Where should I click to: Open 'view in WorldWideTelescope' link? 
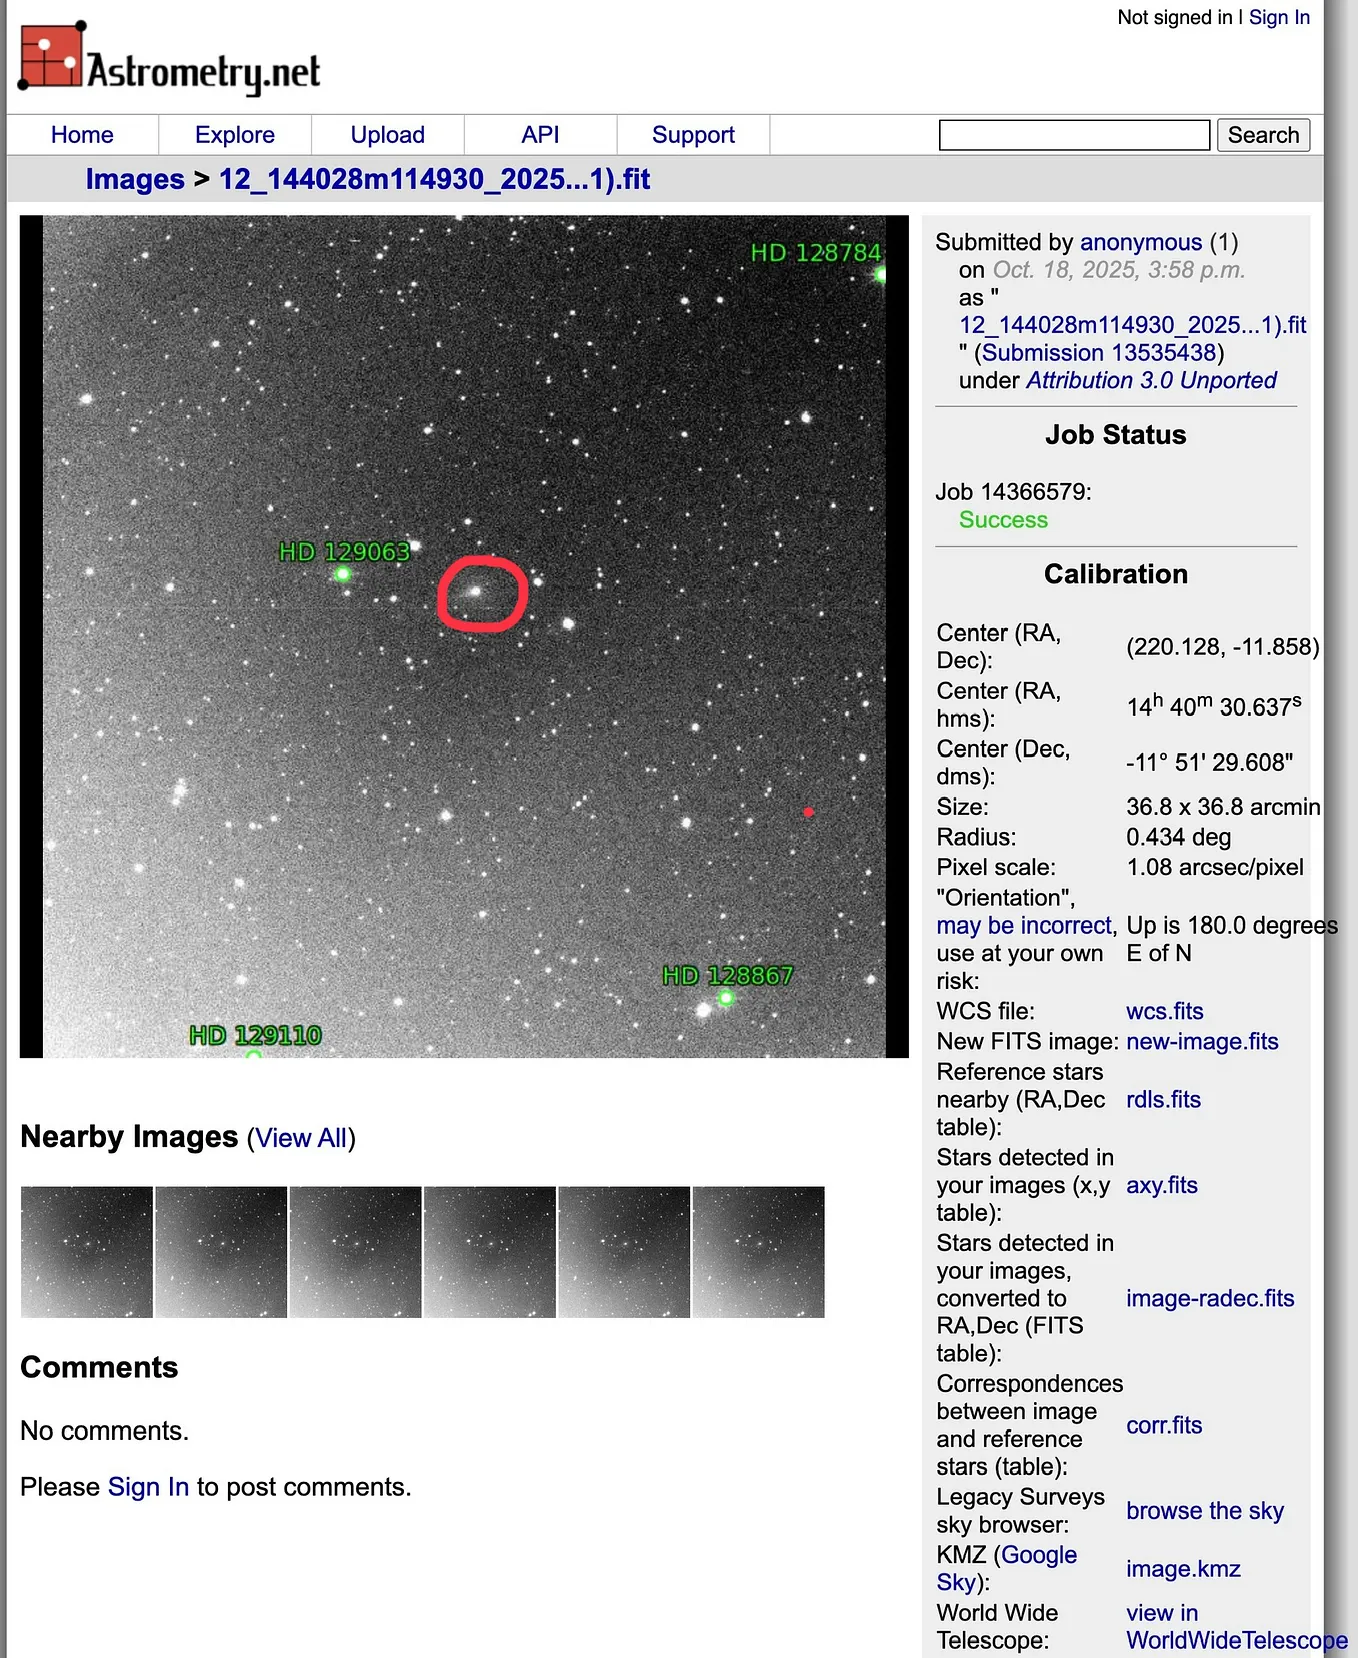[1236, 1627]
